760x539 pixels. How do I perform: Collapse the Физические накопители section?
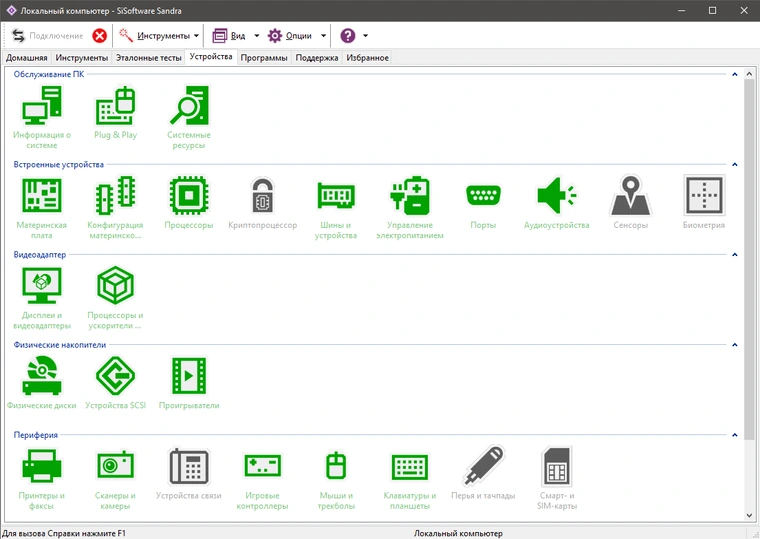click(734, 345)
